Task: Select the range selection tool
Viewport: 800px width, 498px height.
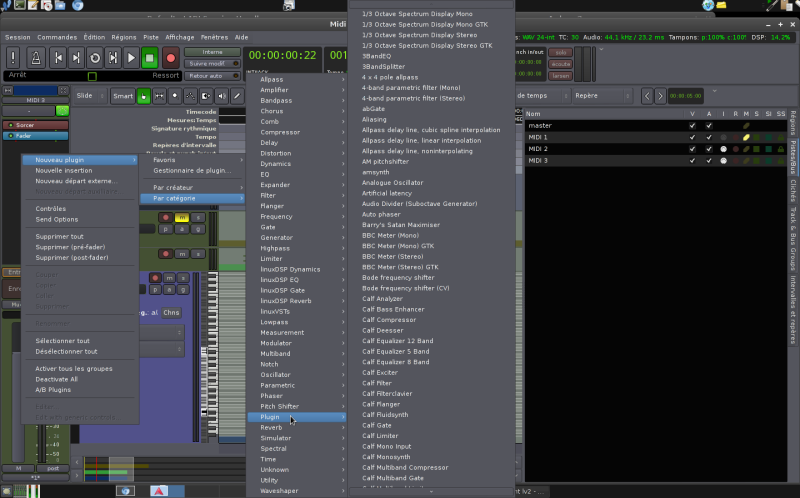Action: (x=159, y=96)
